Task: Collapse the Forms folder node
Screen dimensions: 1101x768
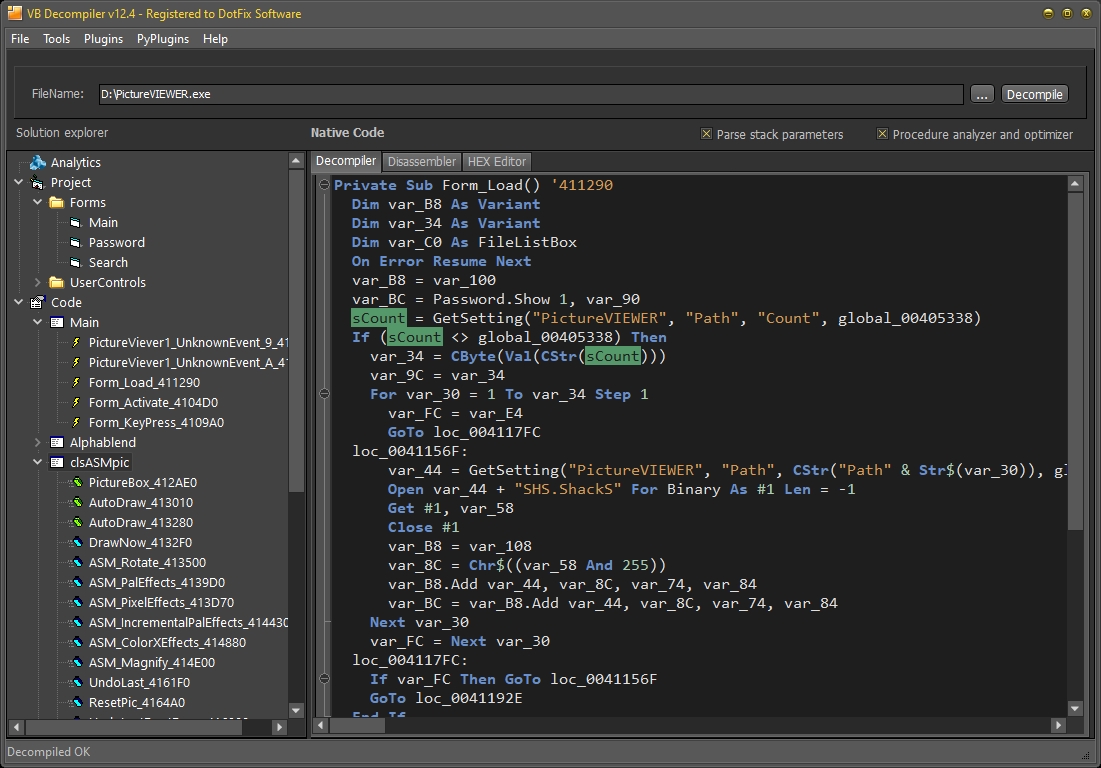Action: pyautogui.click(x=38, y=202)
